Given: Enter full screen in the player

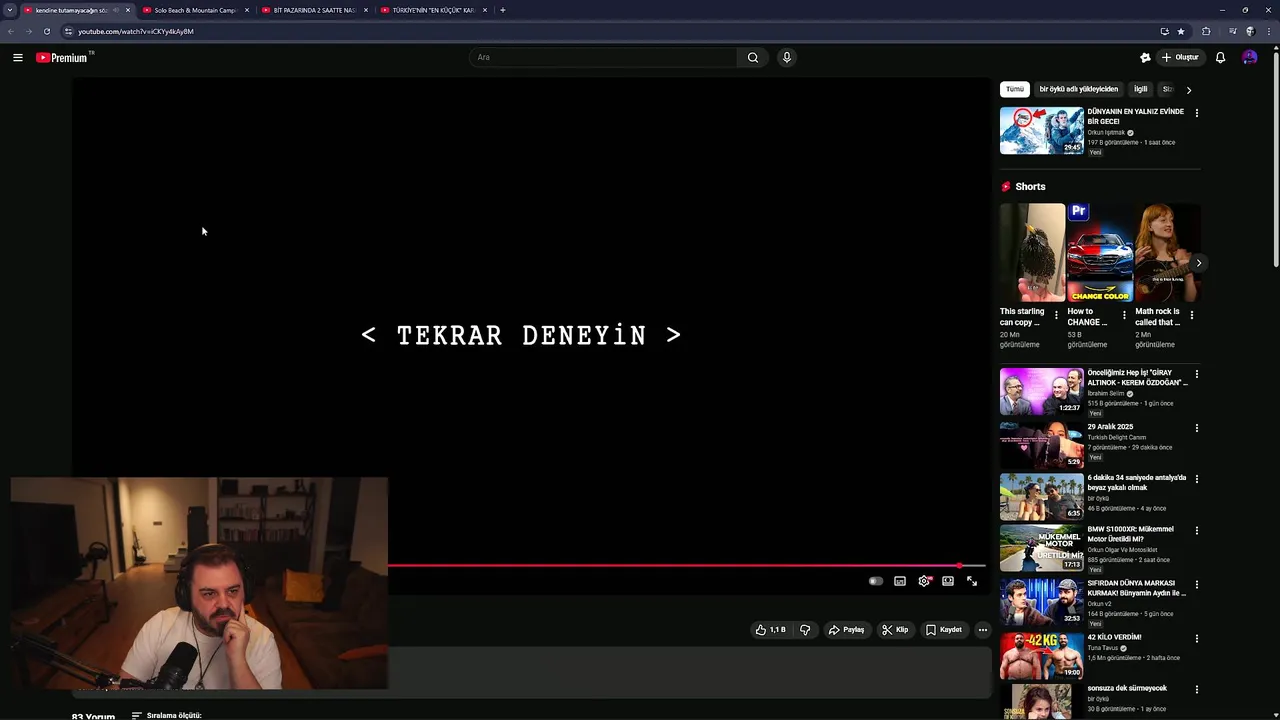Looking at the screenshot, I should click(972, 581).
